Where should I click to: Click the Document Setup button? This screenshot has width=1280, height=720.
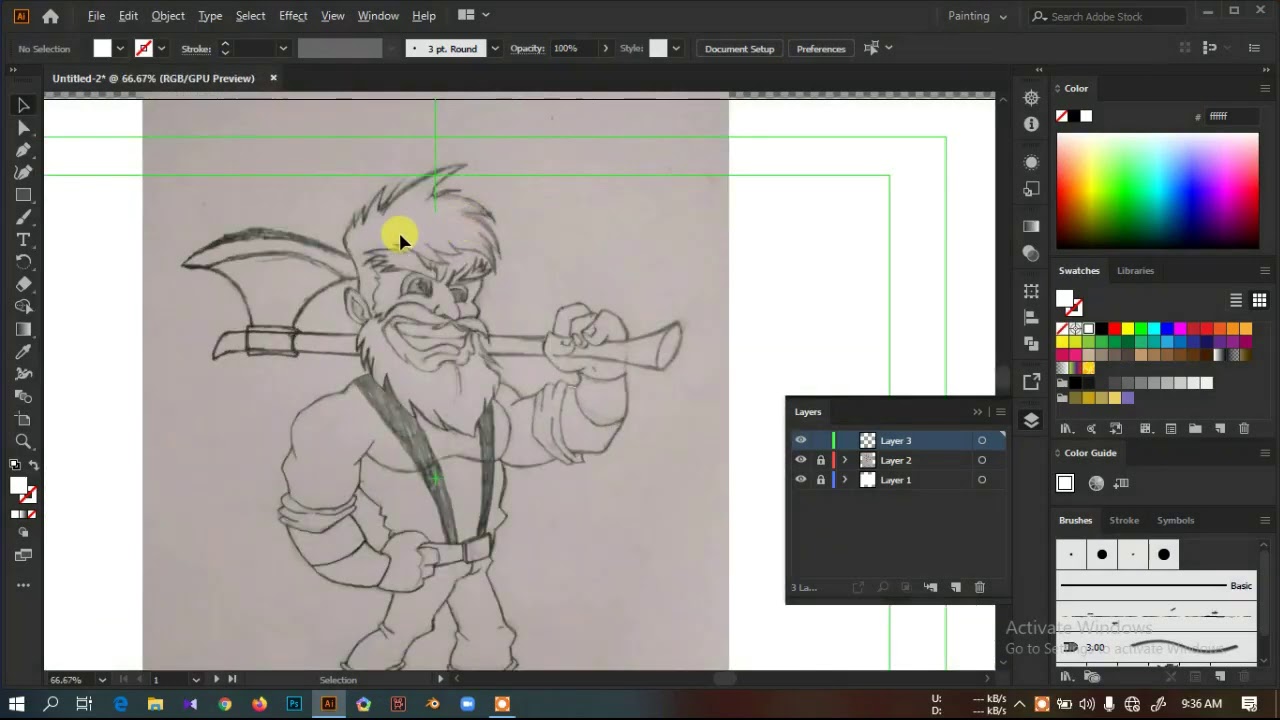[x=739, y=48]
